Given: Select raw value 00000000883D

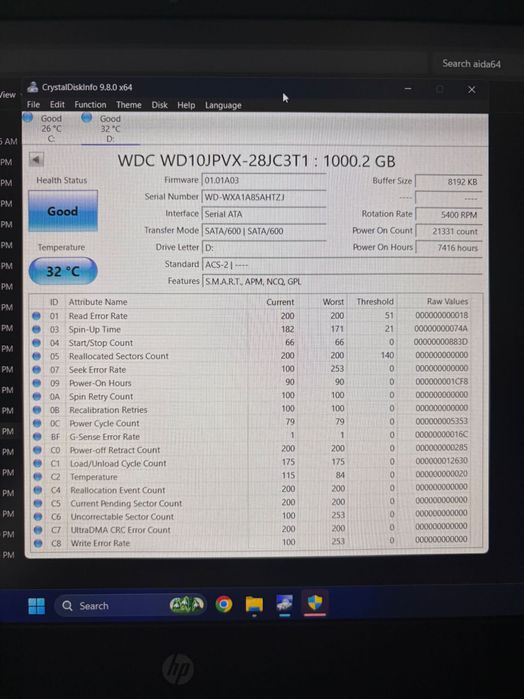Looking at the screenshot, I should point(441,341).
